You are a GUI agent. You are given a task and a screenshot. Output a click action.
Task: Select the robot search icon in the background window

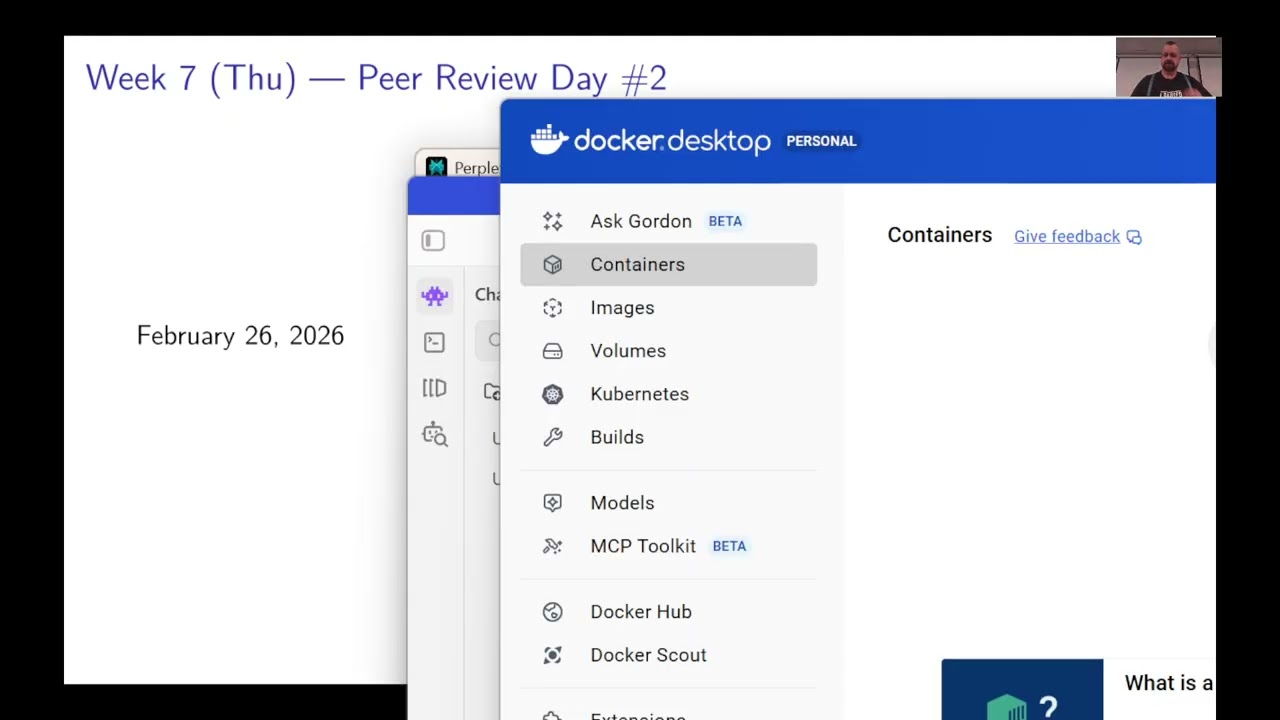click(434, 434)
